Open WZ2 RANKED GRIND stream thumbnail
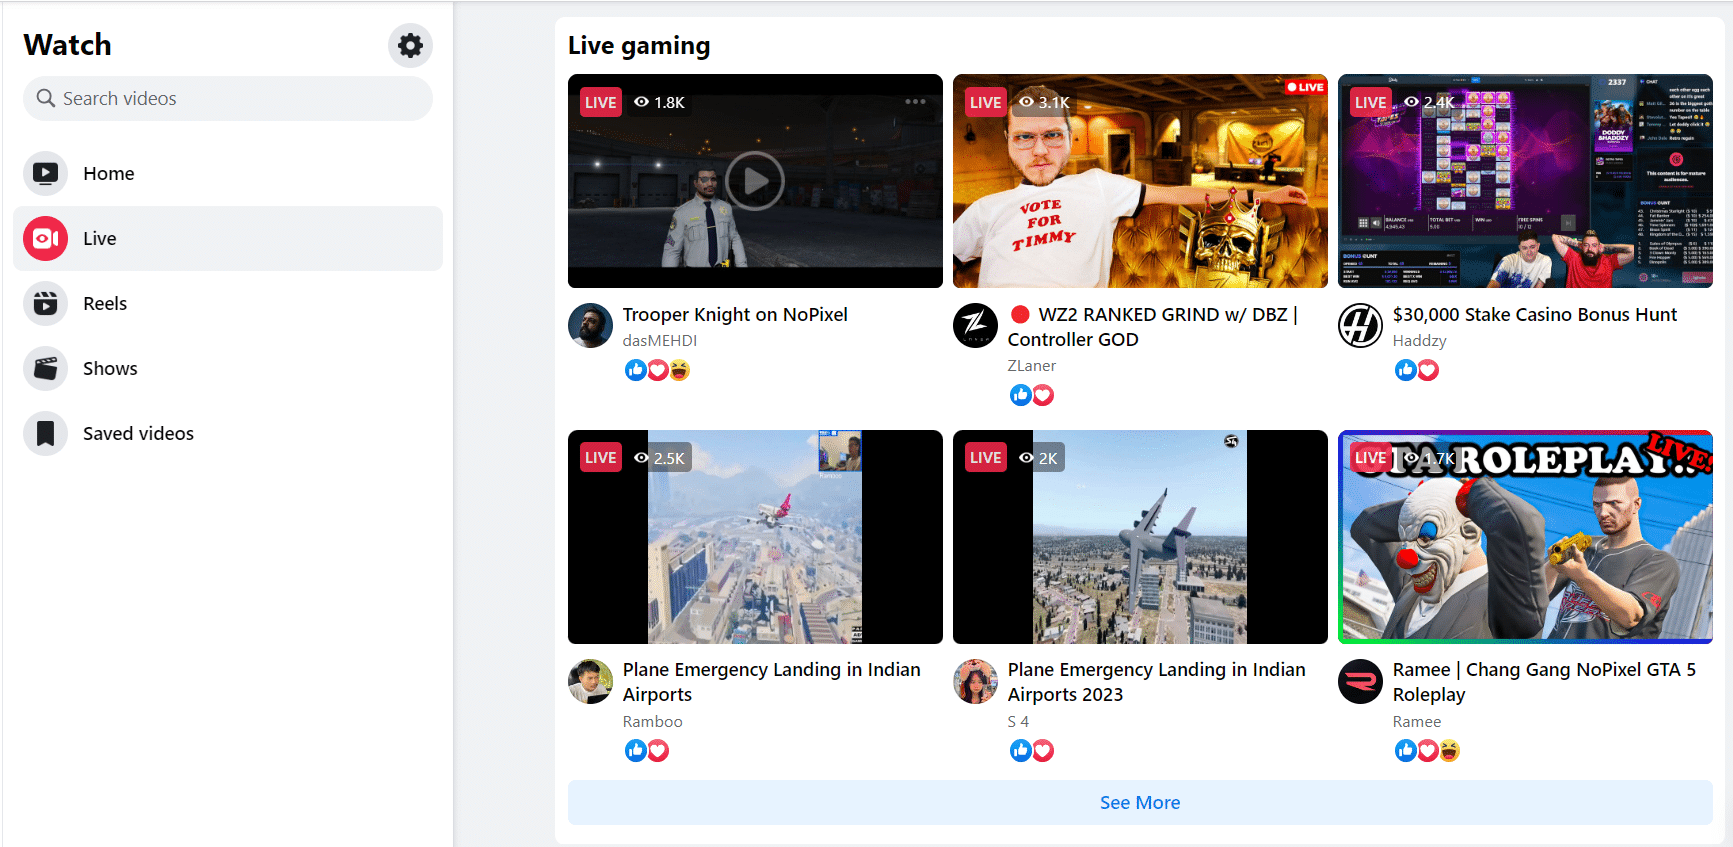Screen dimensions: 1733x847 (1140, 181)
